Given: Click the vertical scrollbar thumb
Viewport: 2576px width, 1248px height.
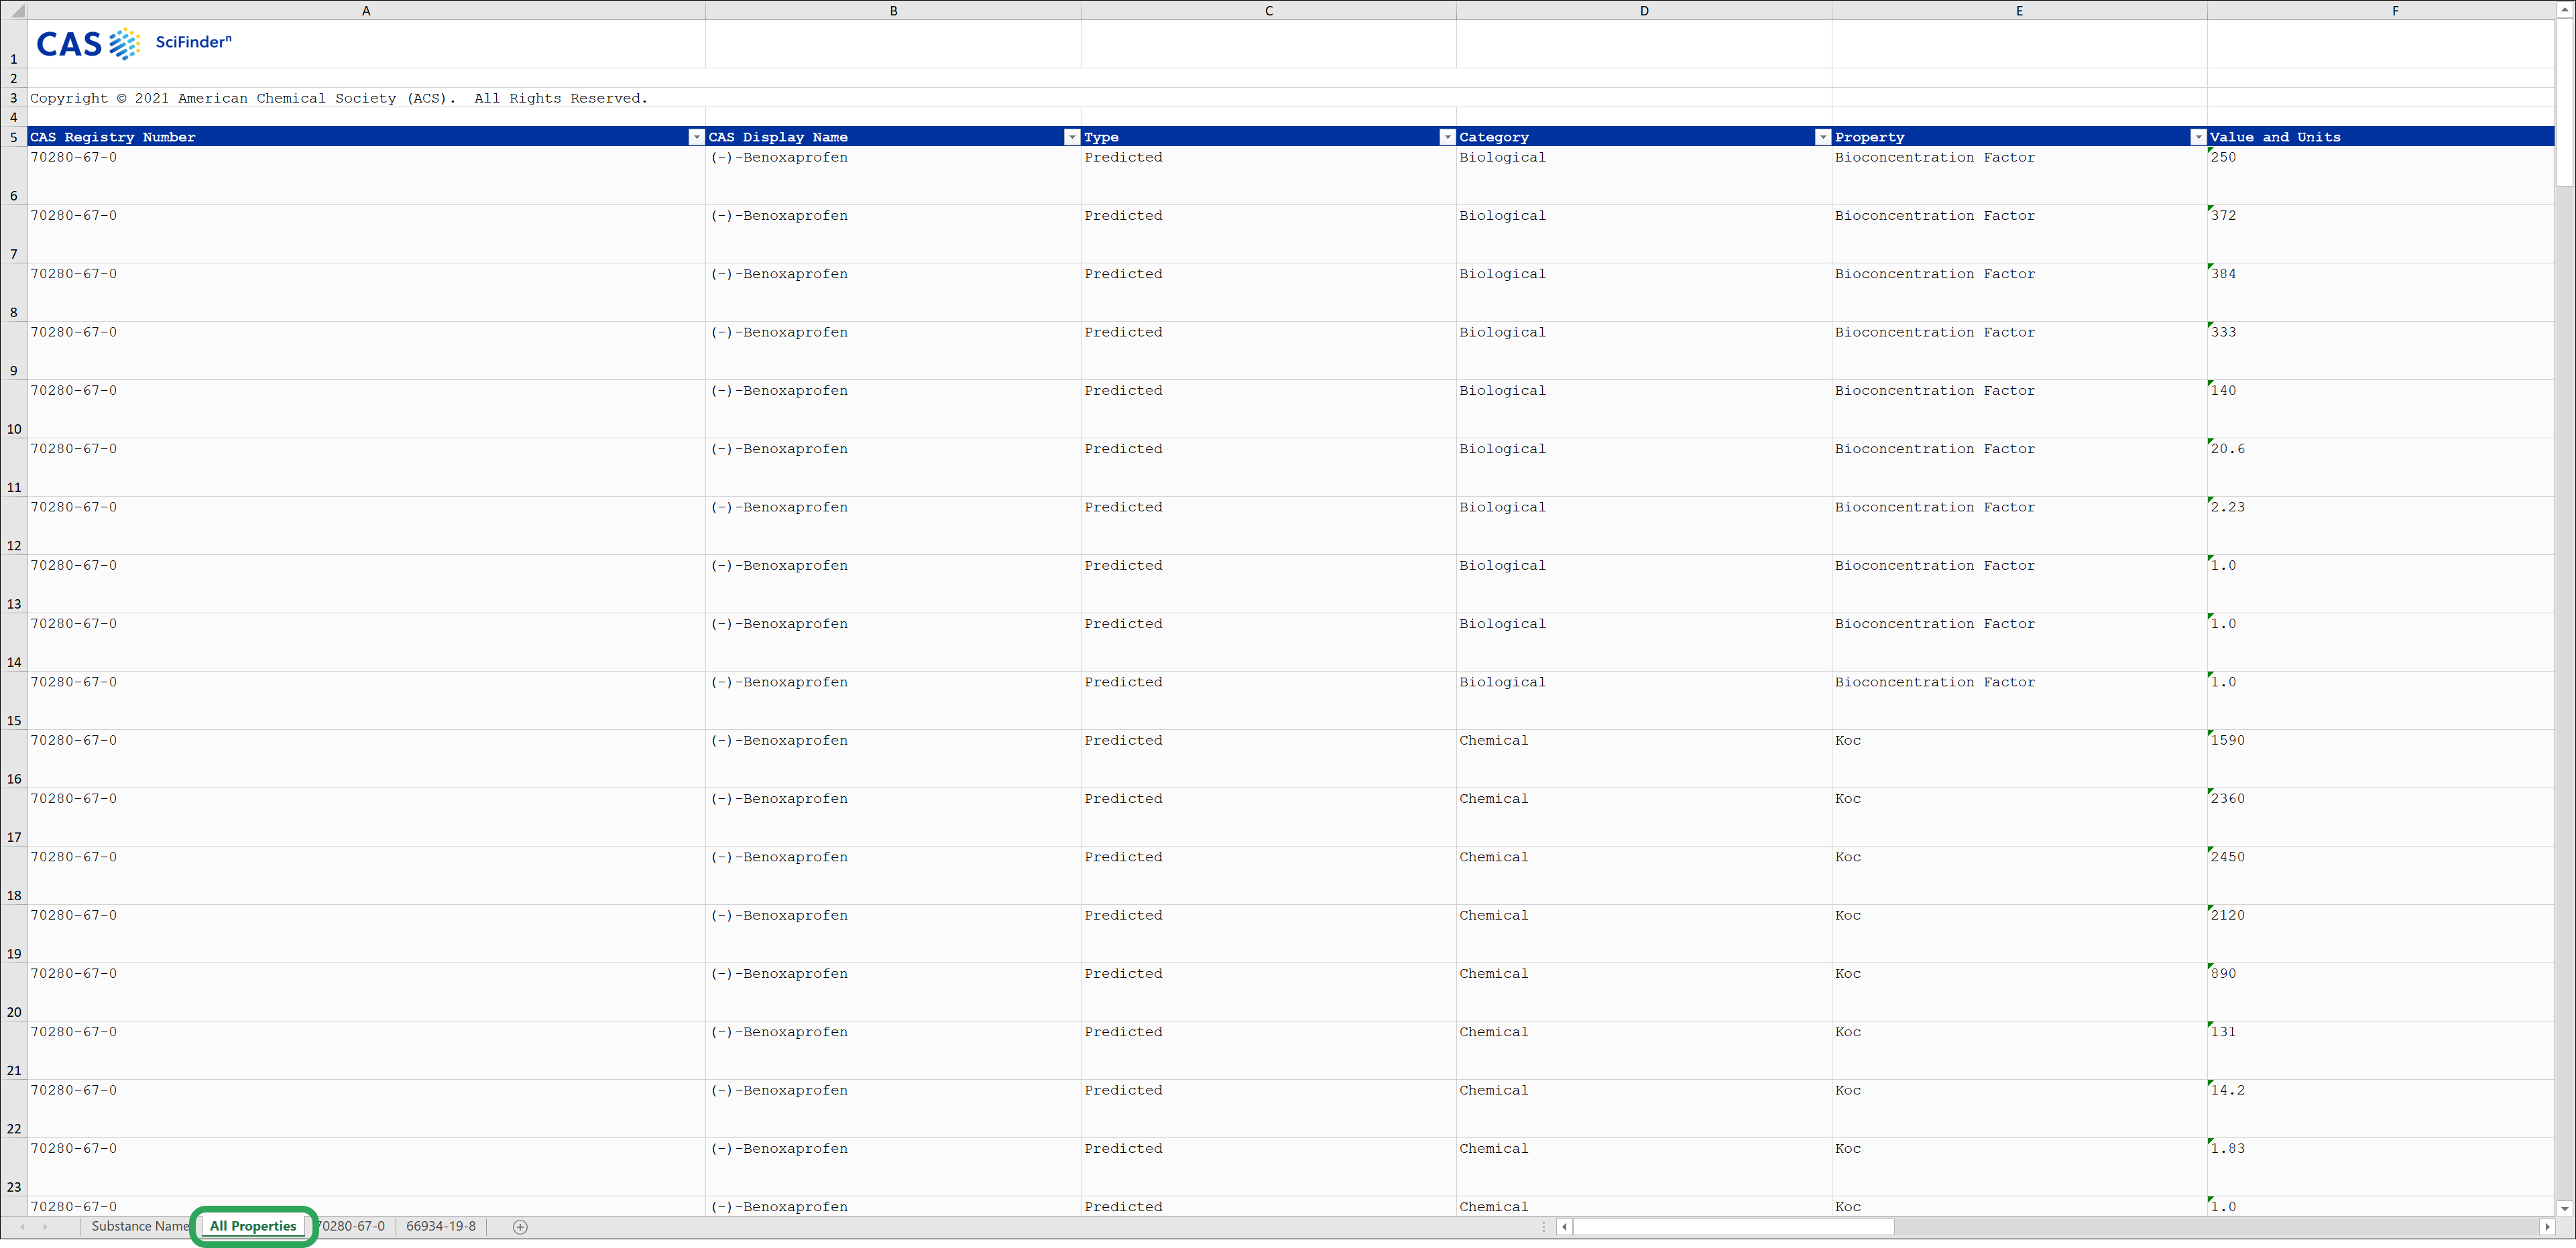Looking at the screenshot, I should click(2565, 102).
